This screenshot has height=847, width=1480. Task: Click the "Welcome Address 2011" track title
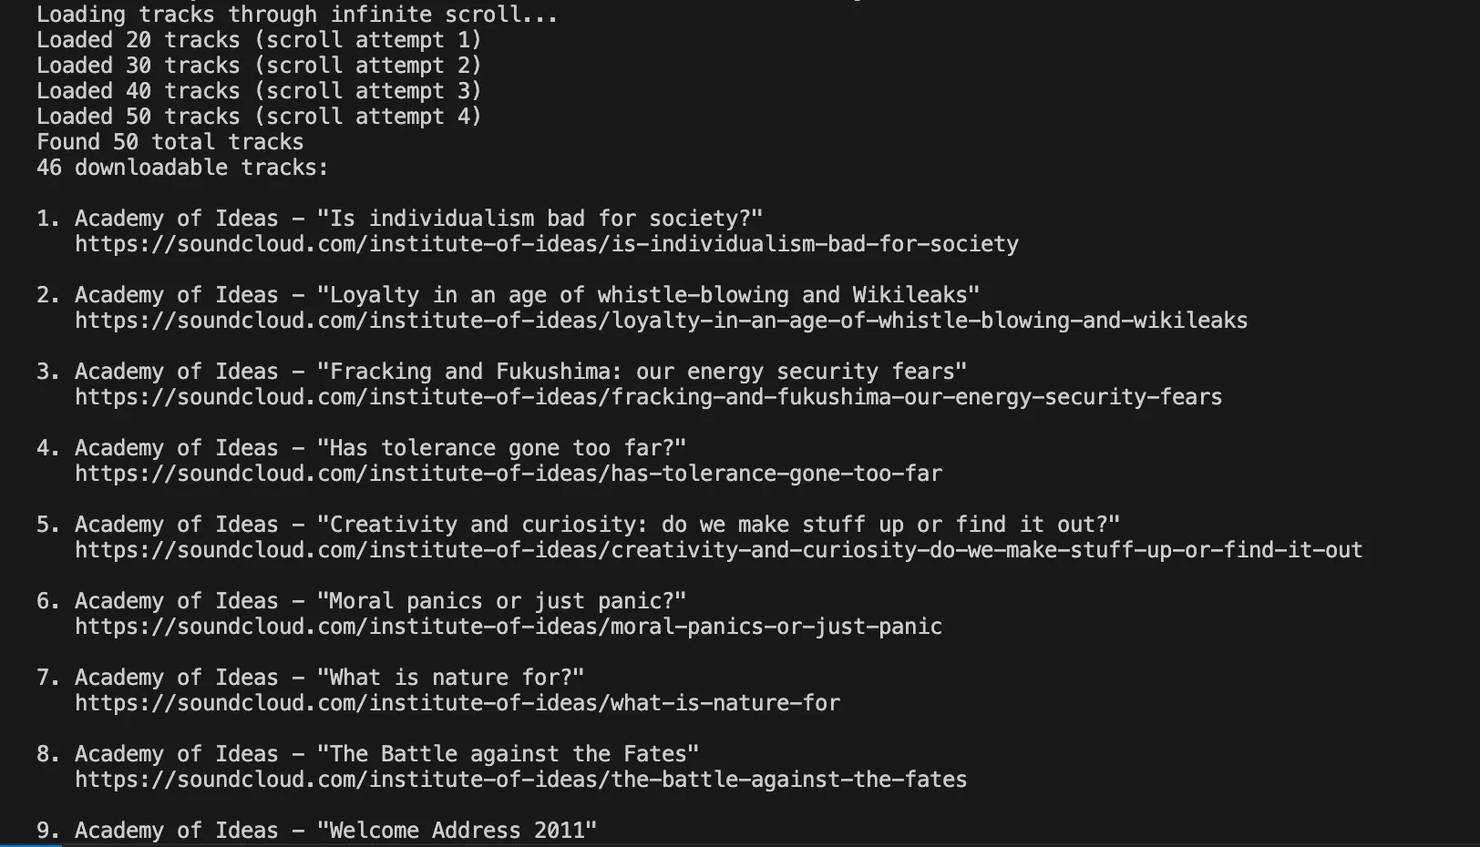pyautogui.click(x=457, y=831)
